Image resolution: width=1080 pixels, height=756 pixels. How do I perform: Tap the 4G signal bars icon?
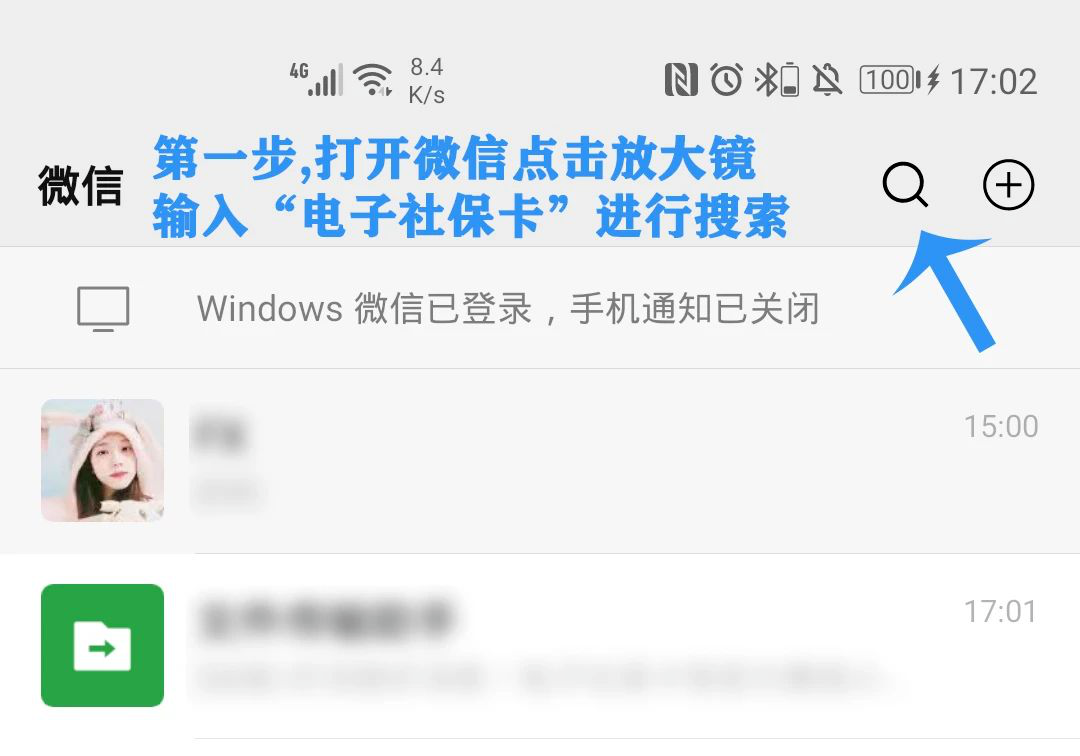315,79
